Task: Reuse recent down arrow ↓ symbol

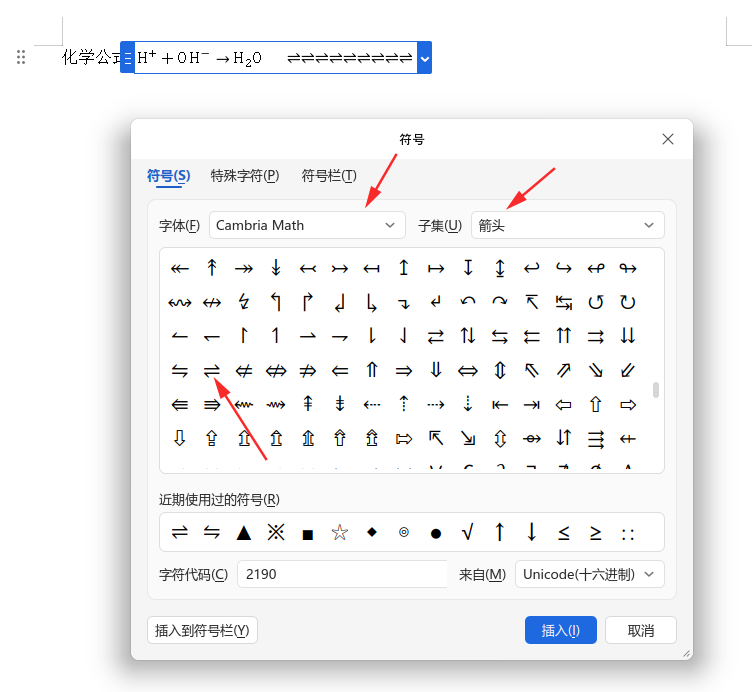Action: [x=531, y=532]
